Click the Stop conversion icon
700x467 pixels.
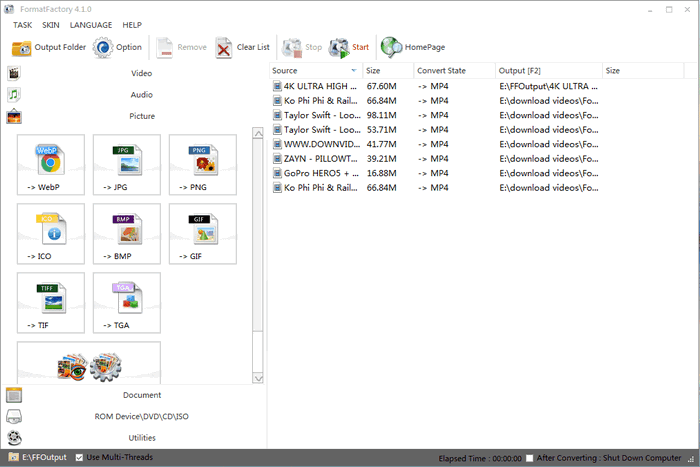pos(292,48)
